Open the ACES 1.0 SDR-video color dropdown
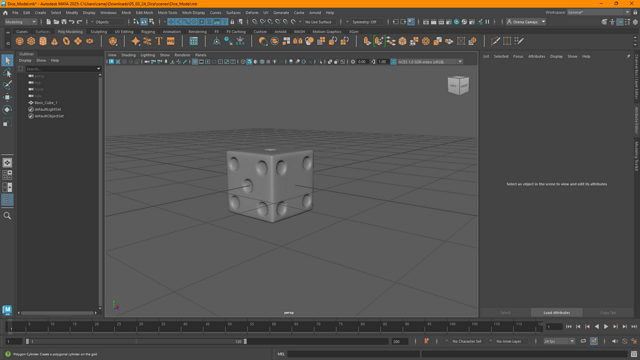 coord(430,62)
